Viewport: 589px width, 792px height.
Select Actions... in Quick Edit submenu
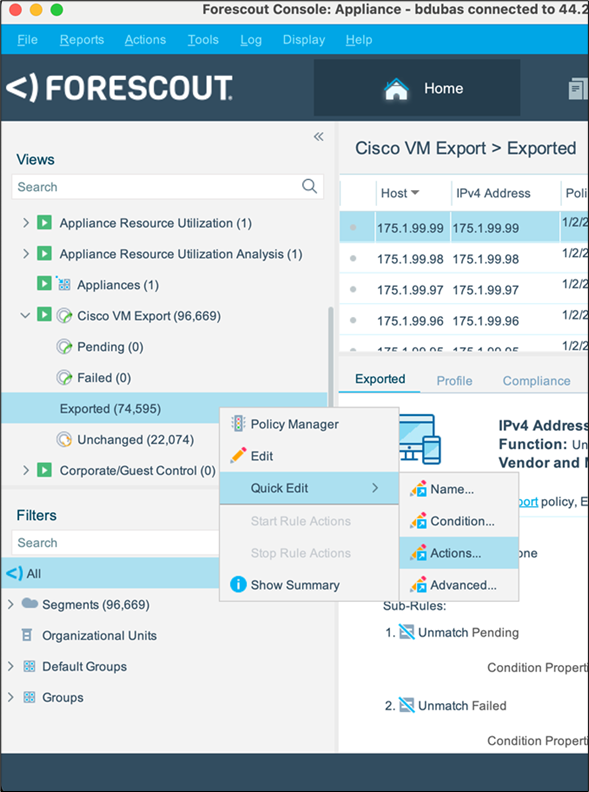pos(459,553)
